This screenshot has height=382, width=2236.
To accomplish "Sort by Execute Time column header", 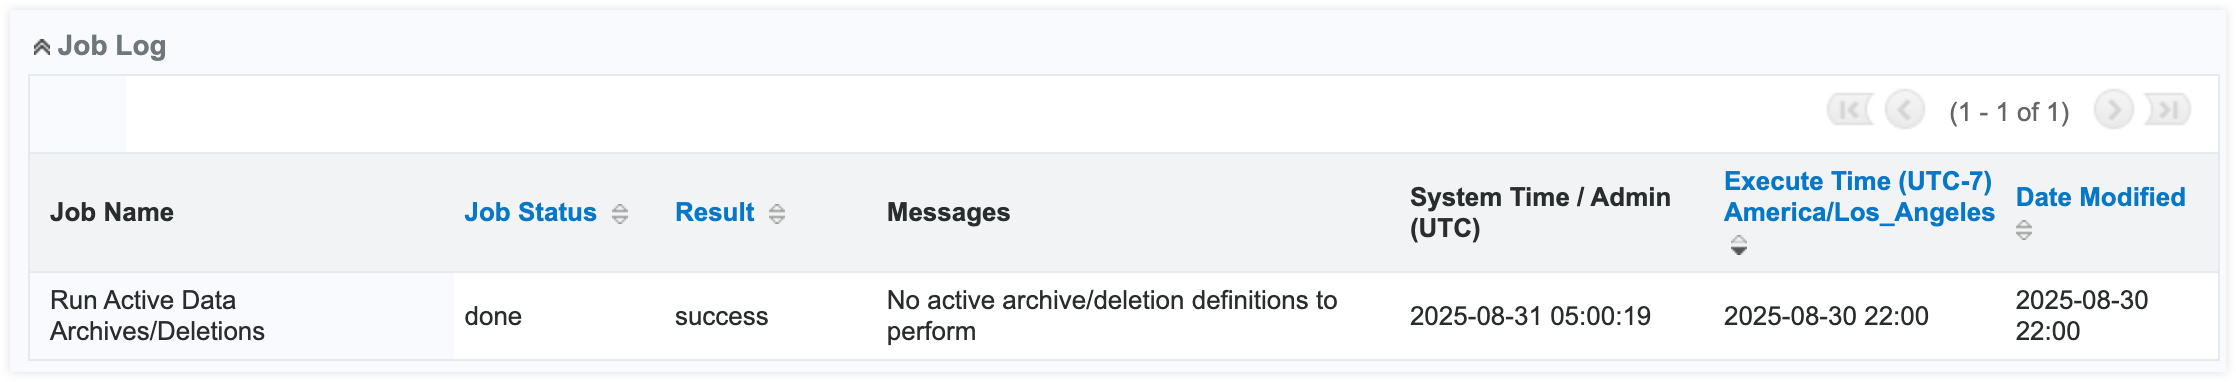I will coord(1859,197).
